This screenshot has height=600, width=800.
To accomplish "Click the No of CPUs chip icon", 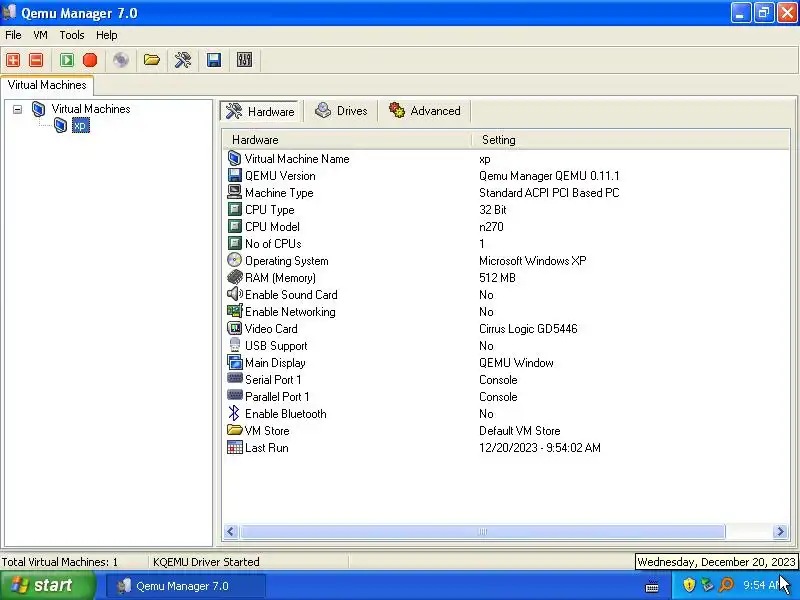I will click(x=235, y=243).
